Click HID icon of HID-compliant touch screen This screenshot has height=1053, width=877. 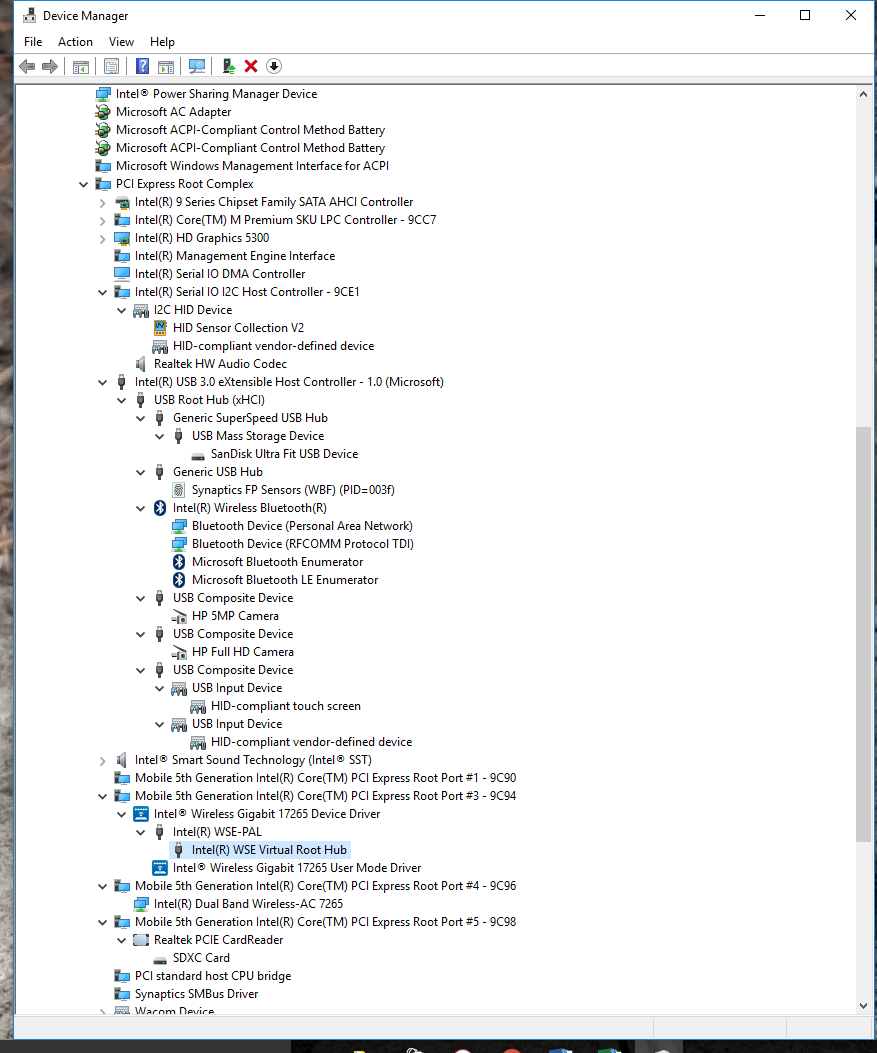198,706
